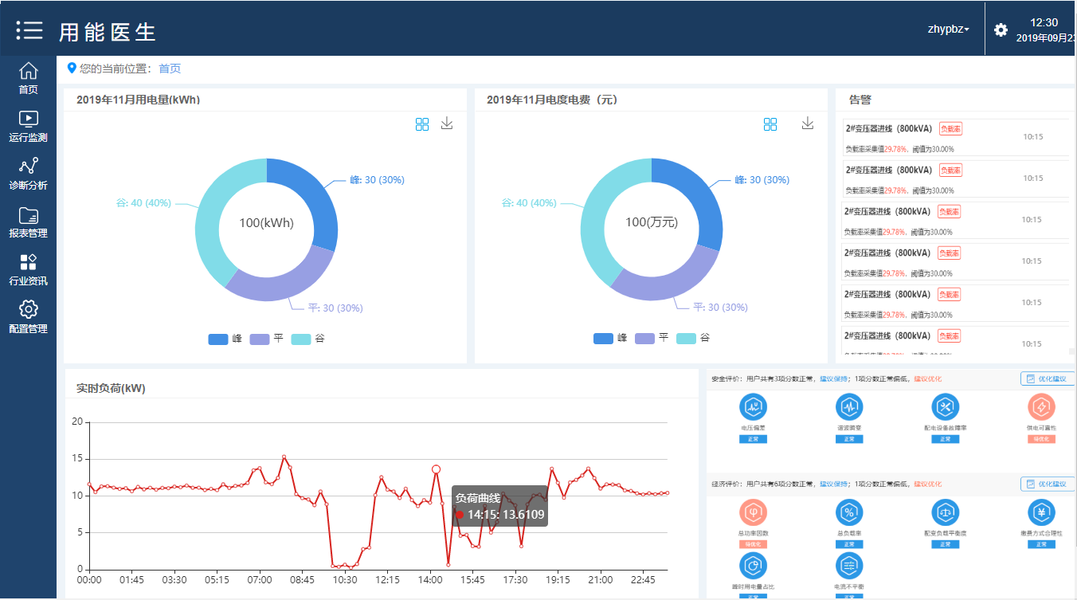Viewport: 1077px width, 600px height.
Task: Go to 首页 in the sidebar
Action: [28, 78]
